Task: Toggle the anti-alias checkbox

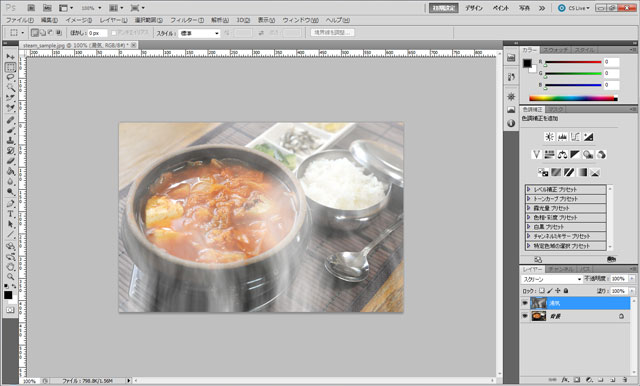Action: tap(114, 33)
